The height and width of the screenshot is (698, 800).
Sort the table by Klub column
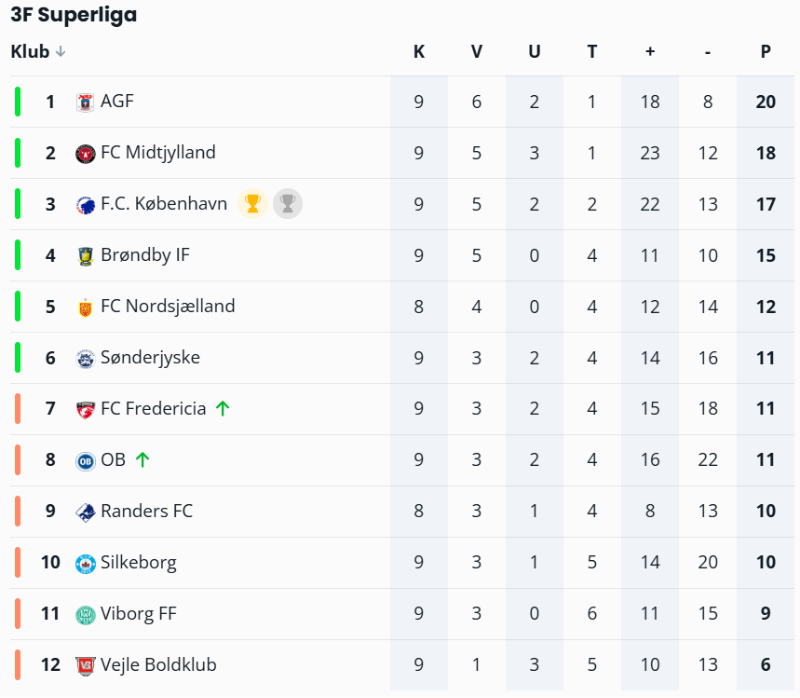click(30, 52)
